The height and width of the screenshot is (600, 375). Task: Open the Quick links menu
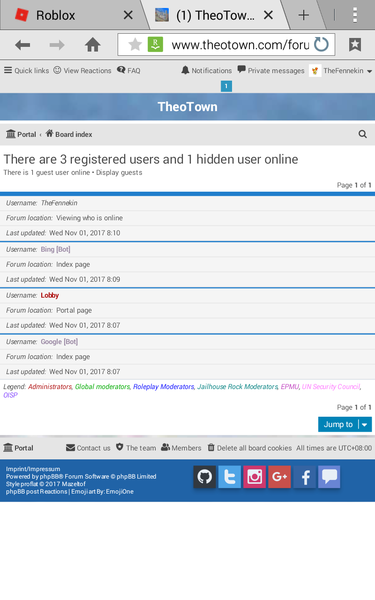(x=26, y=70)
